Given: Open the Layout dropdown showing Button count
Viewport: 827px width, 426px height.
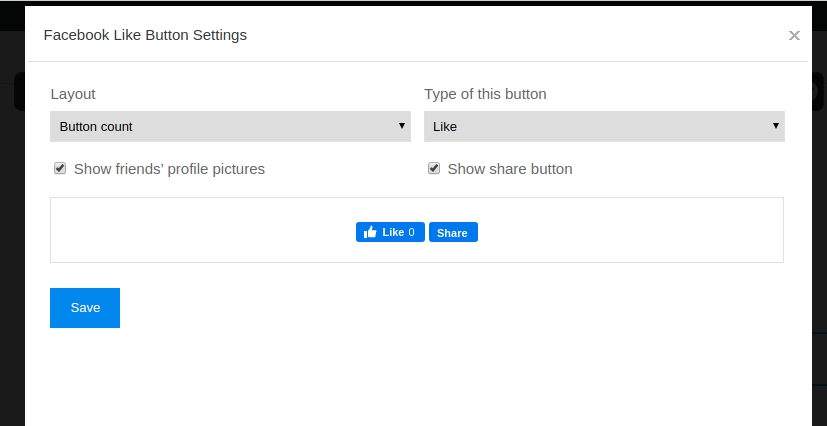Looking at the screenshot, I should click(x=230, y=127).
